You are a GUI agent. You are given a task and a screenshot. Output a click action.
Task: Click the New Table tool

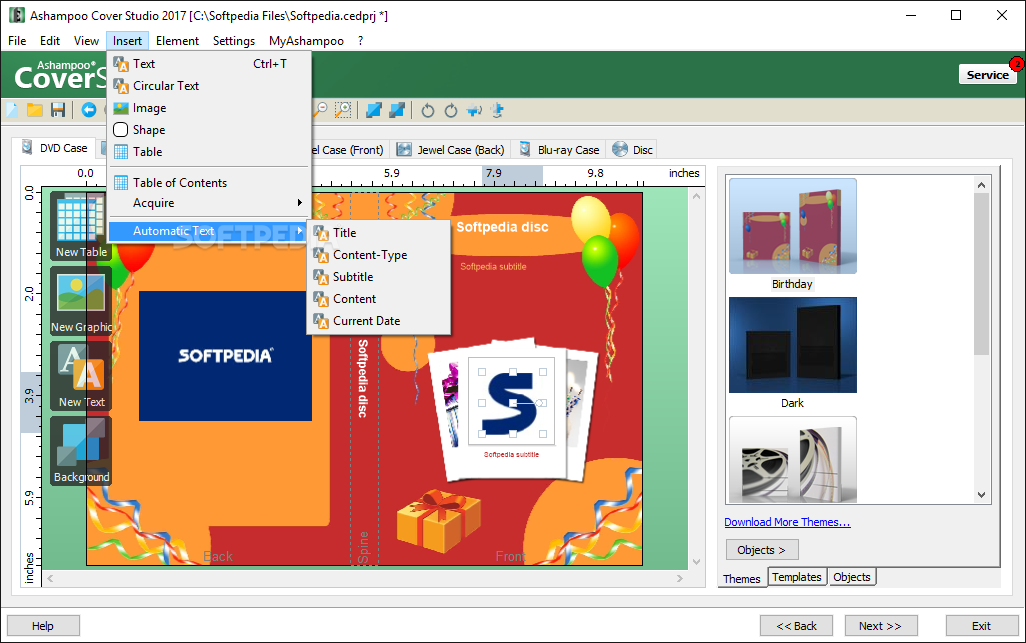[81, 226]
